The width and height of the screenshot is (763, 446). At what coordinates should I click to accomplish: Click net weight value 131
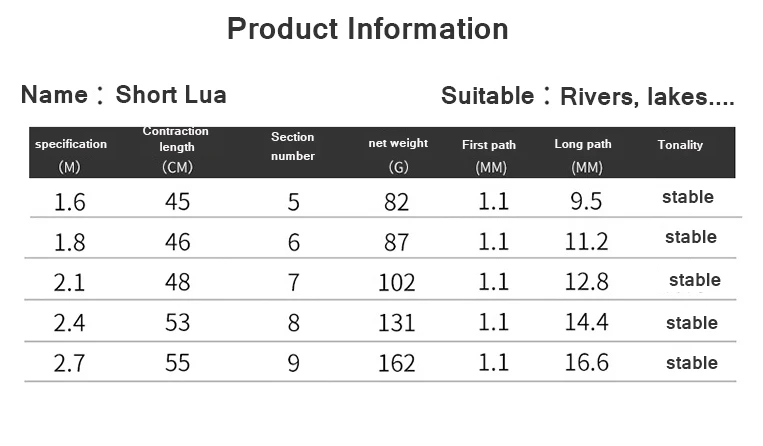397,323
